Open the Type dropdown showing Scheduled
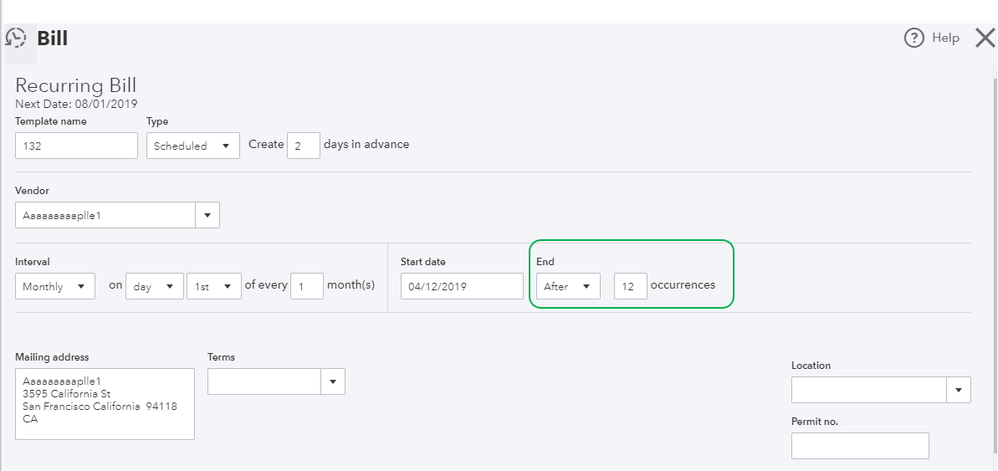Viewport: 998px width, 471px height. click(x=193, y=146)
